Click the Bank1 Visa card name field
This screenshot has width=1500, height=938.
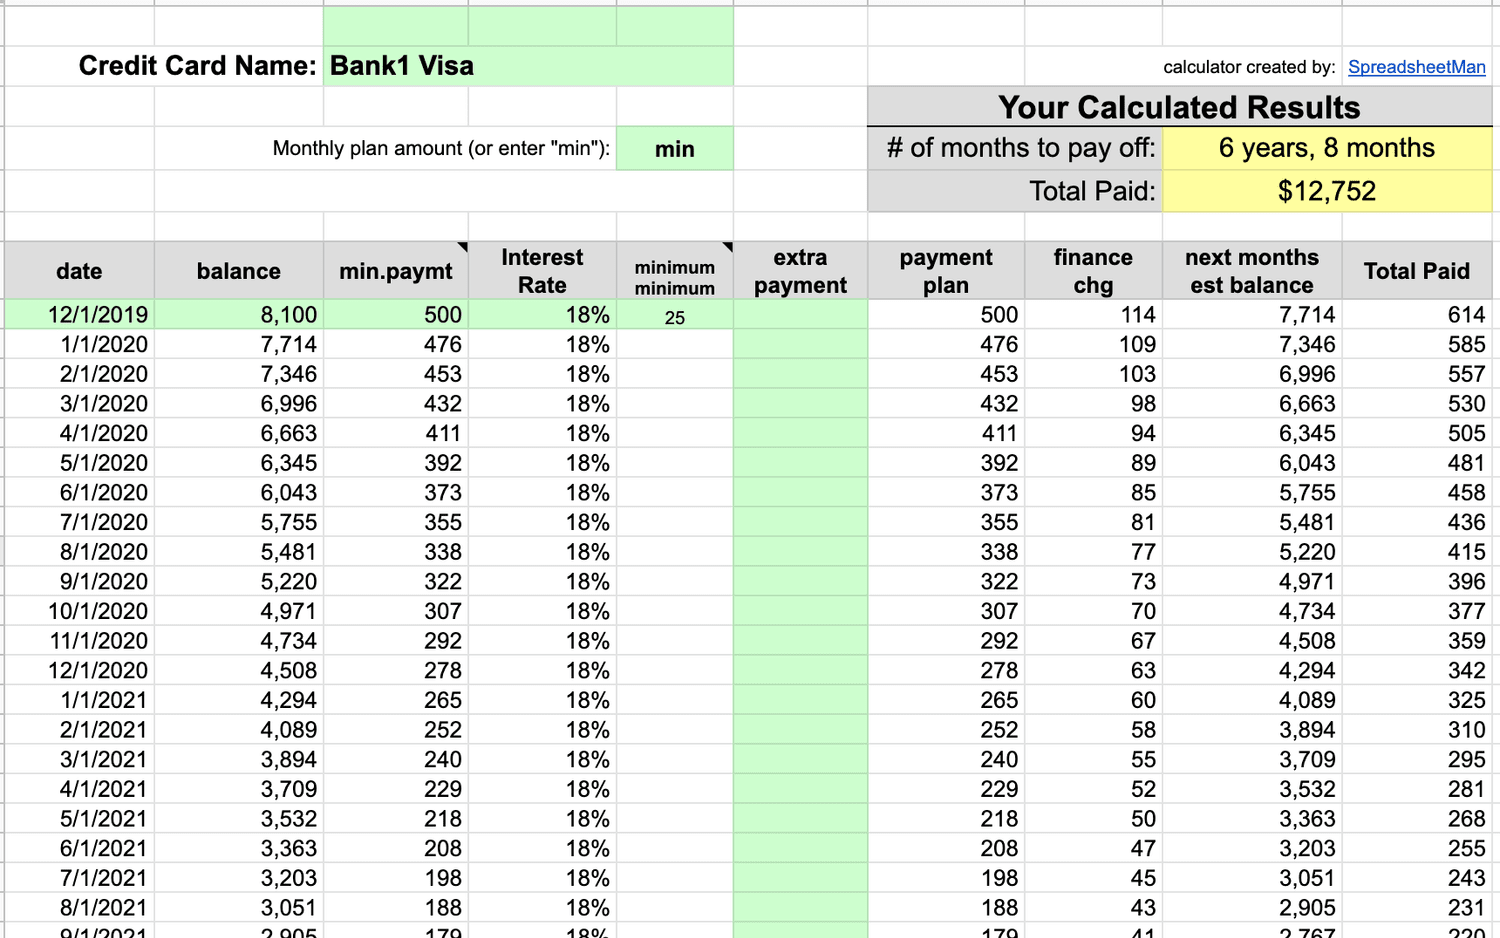coord(528,66)
